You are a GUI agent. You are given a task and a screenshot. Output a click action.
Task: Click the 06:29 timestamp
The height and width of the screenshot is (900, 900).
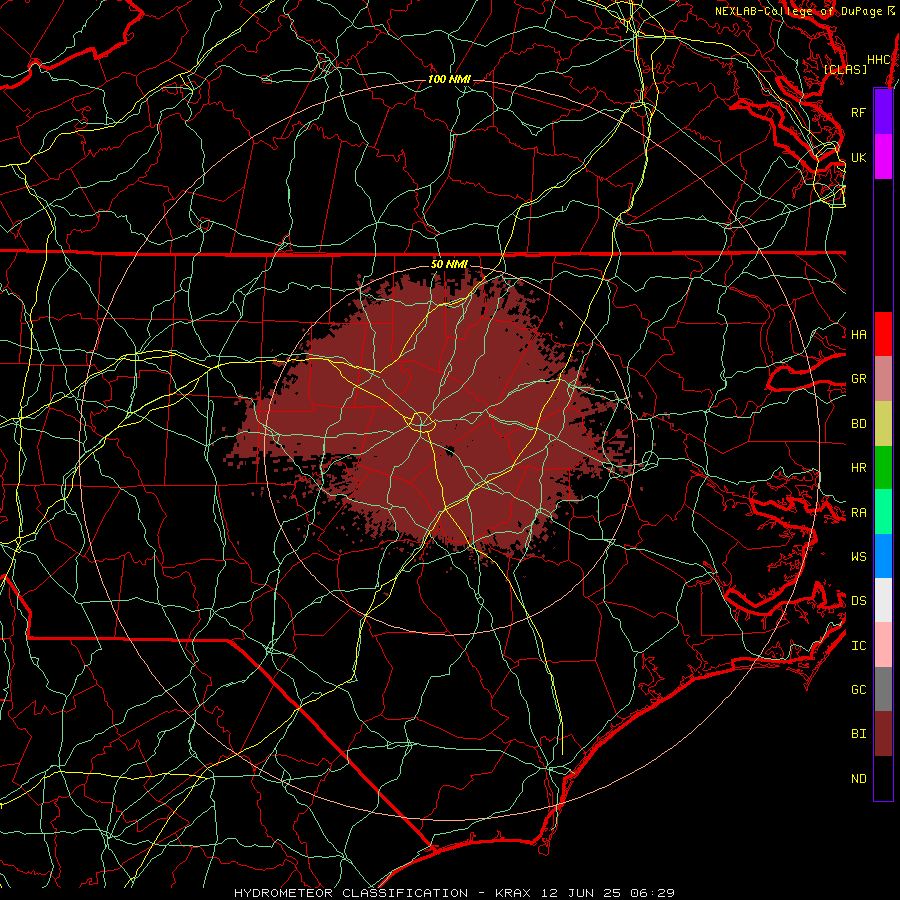(655, 893)
